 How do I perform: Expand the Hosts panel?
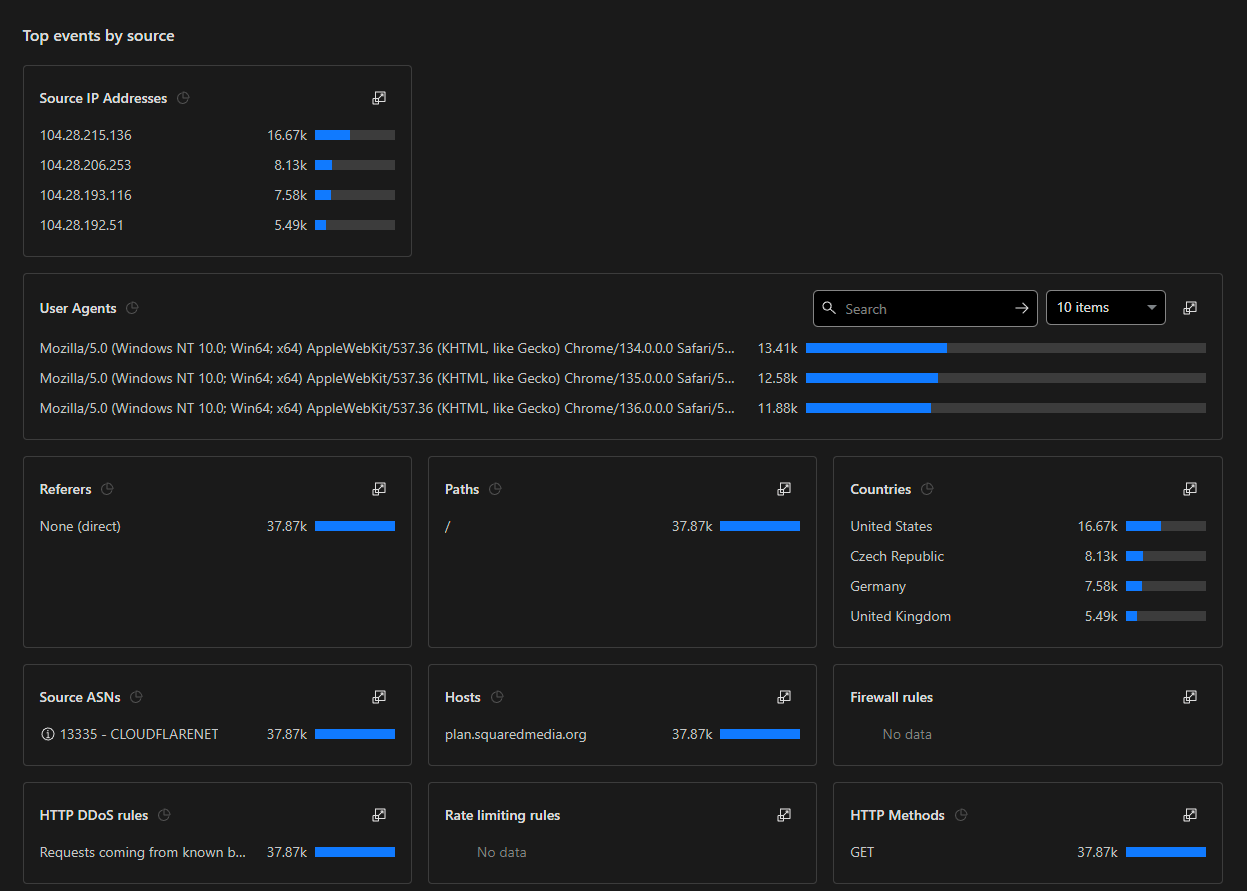[x=784, y=697]
